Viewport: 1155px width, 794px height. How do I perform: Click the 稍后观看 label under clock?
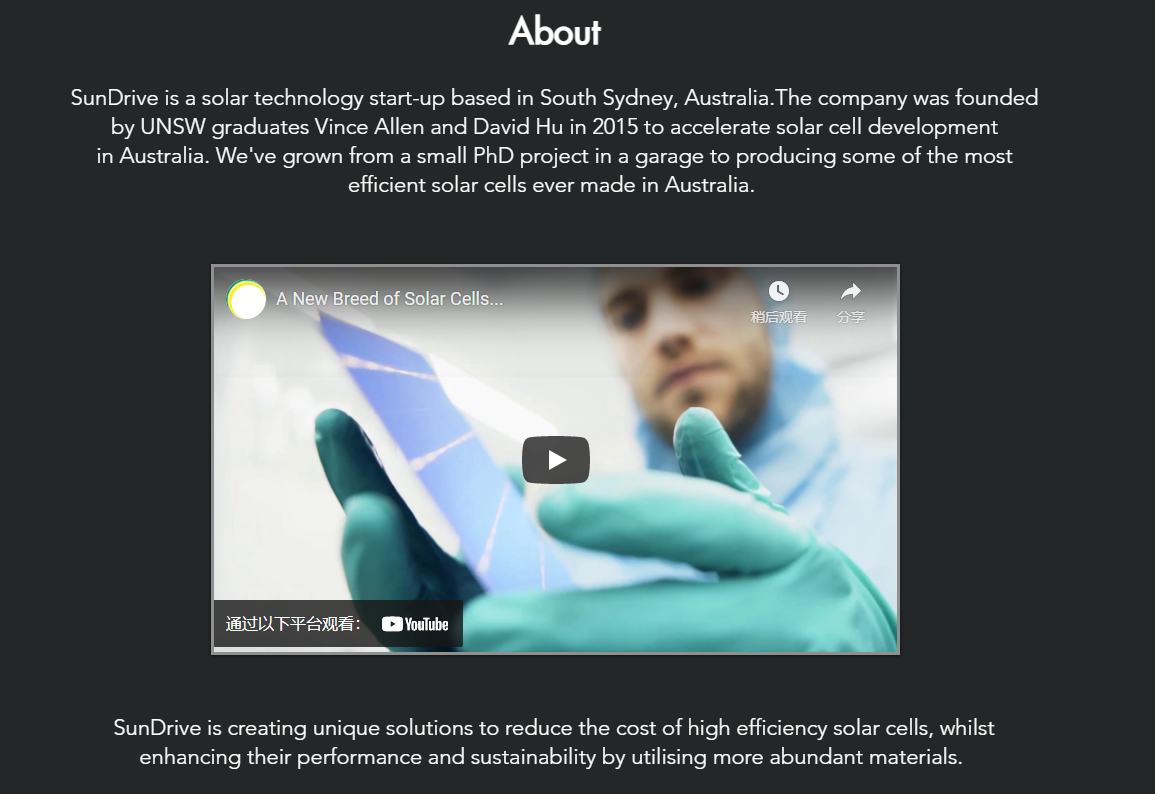point(779,317)
